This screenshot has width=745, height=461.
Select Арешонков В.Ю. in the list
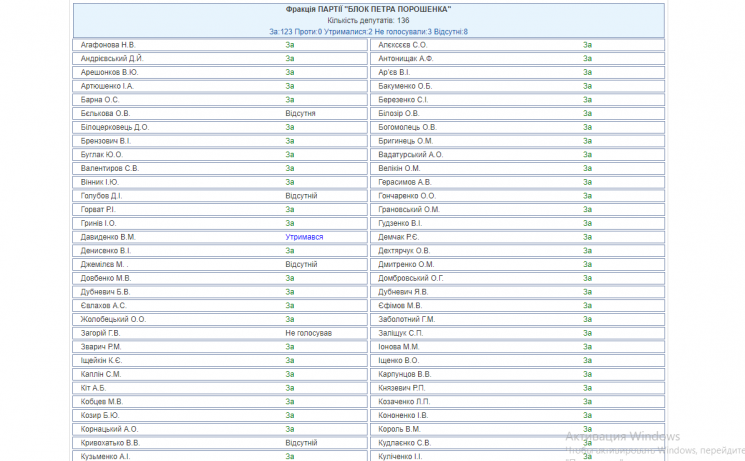pyautogui.click(x=109, y=72)
